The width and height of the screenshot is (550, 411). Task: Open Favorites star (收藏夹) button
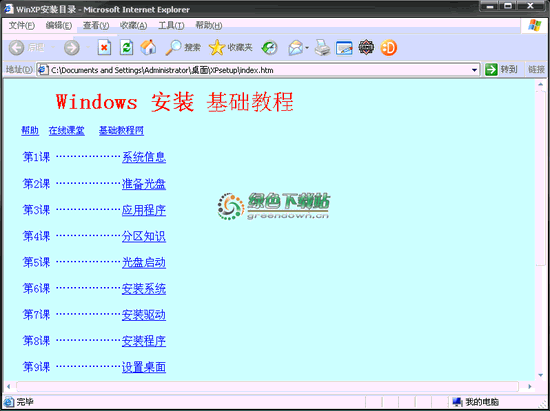pos(230,48)
